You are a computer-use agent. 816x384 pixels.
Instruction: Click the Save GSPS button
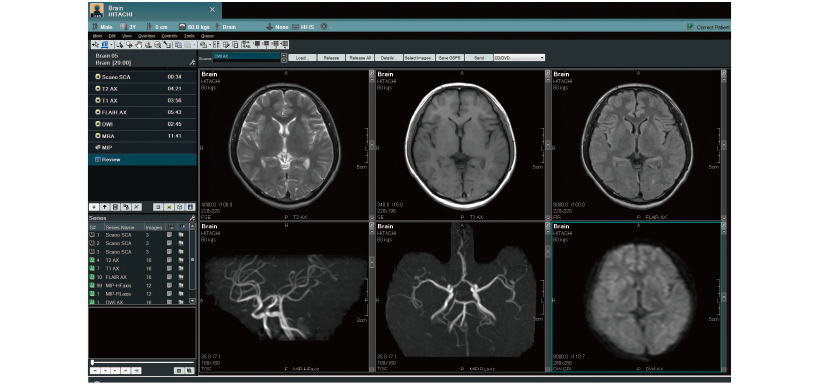coord(450,58)
